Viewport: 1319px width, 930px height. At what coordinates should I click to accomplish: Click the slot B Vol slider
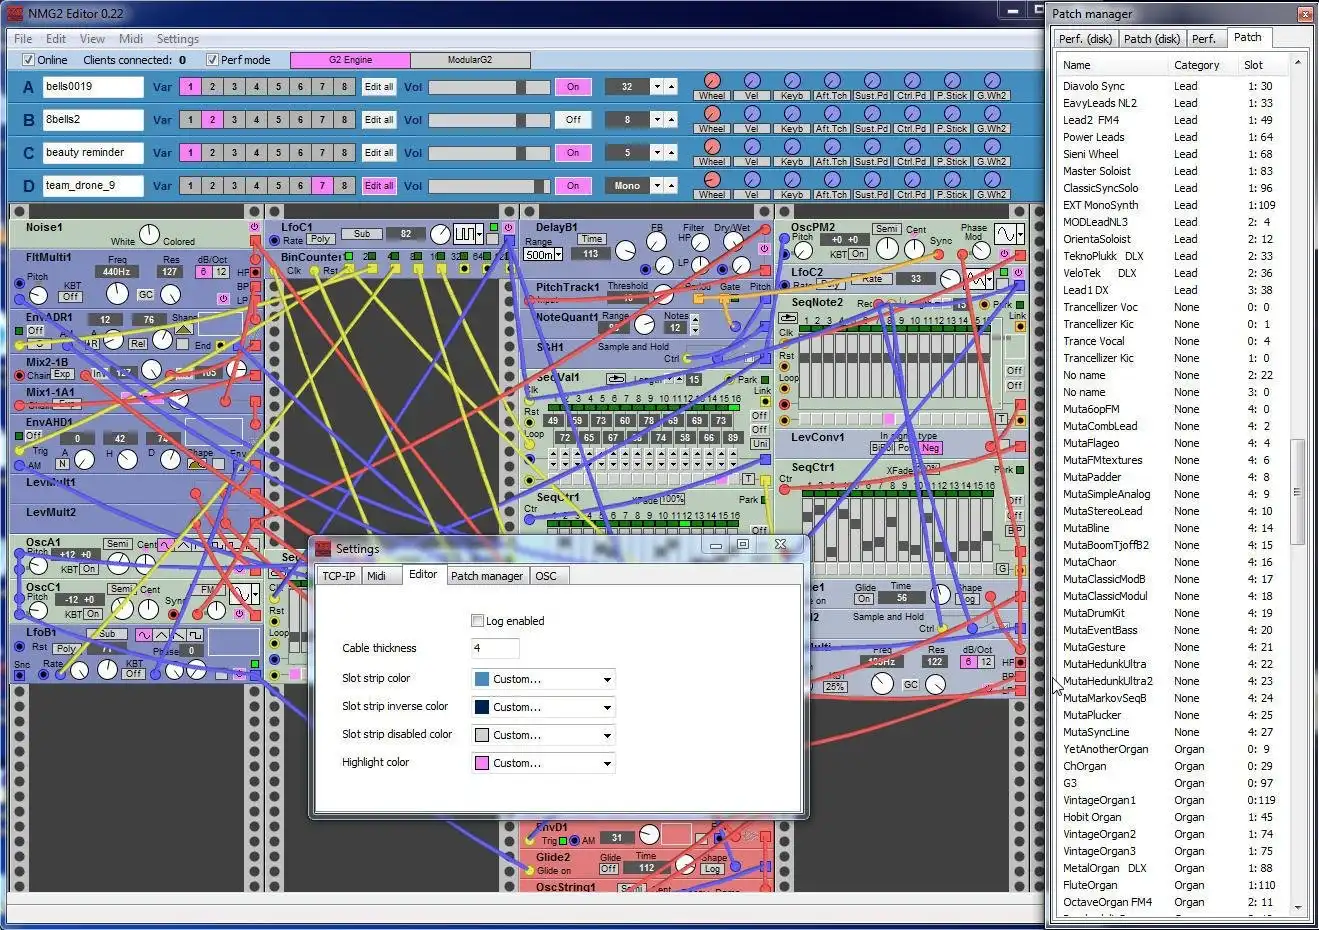tap(489, 120)
